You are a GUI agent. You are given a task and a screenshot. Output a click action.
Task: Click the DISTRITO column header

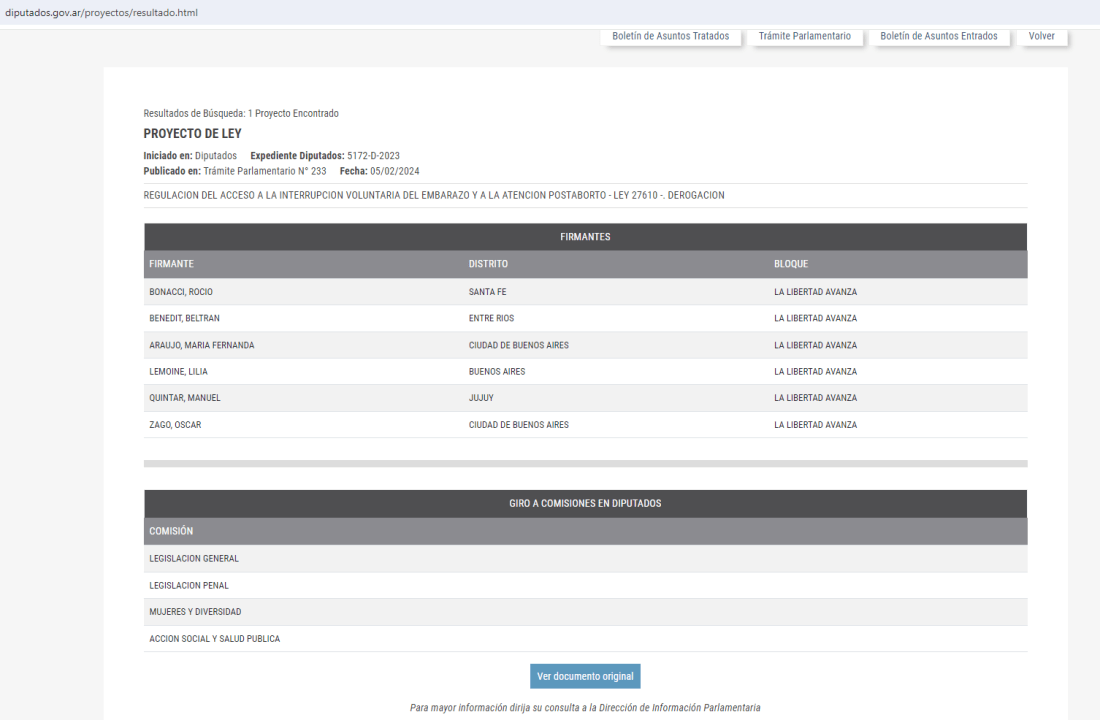click(488, 264)
